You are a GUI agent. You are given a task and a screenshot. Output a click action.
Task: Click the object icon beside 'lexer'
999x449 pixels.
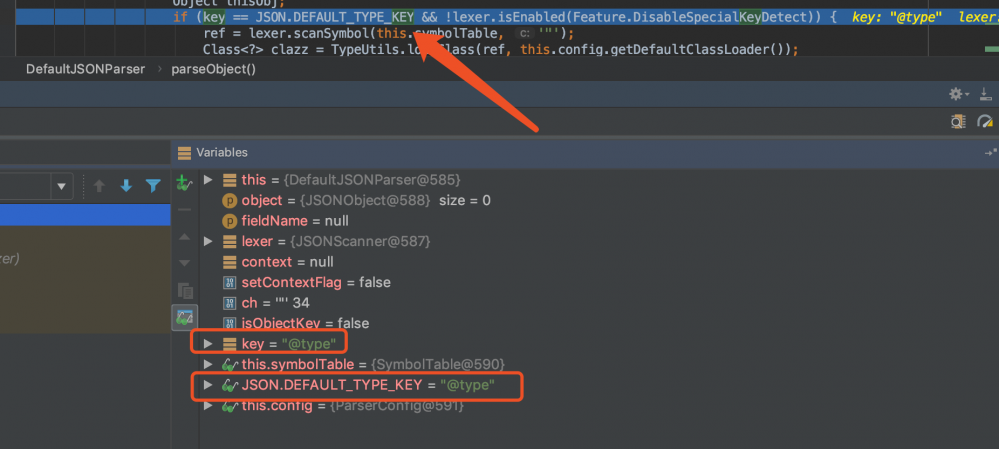pos(229,241)
